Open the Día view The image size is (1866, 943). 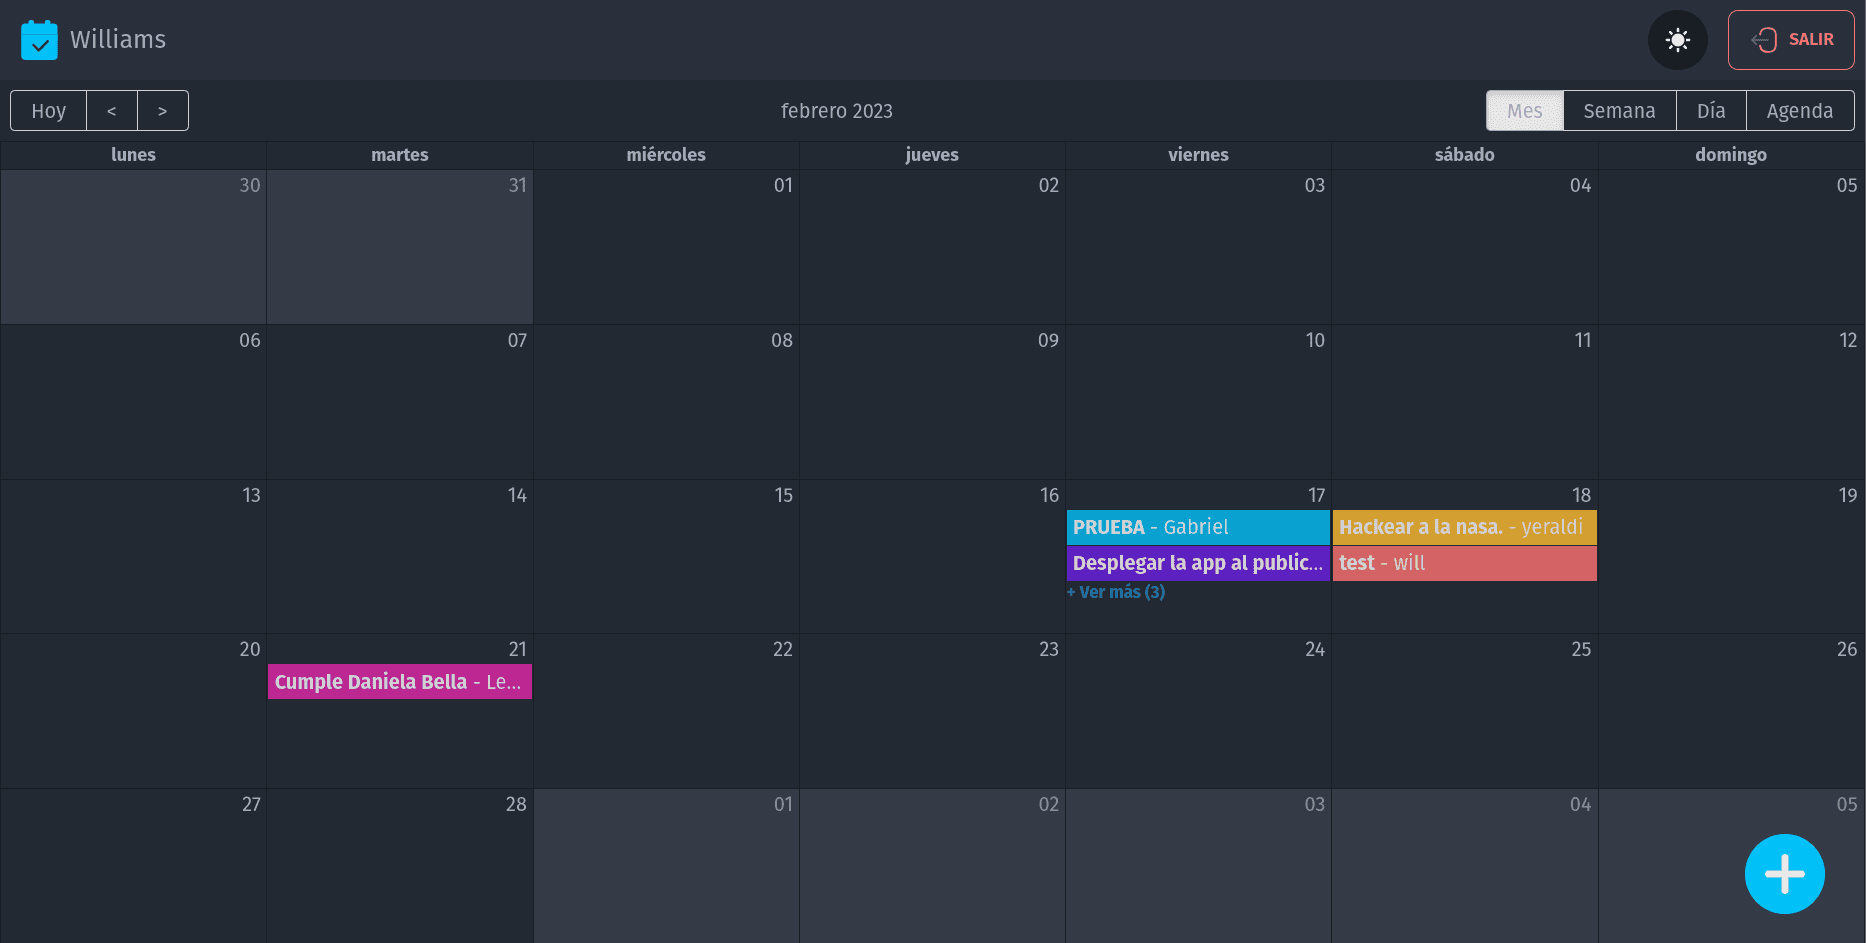click(x=1711, y=110)
